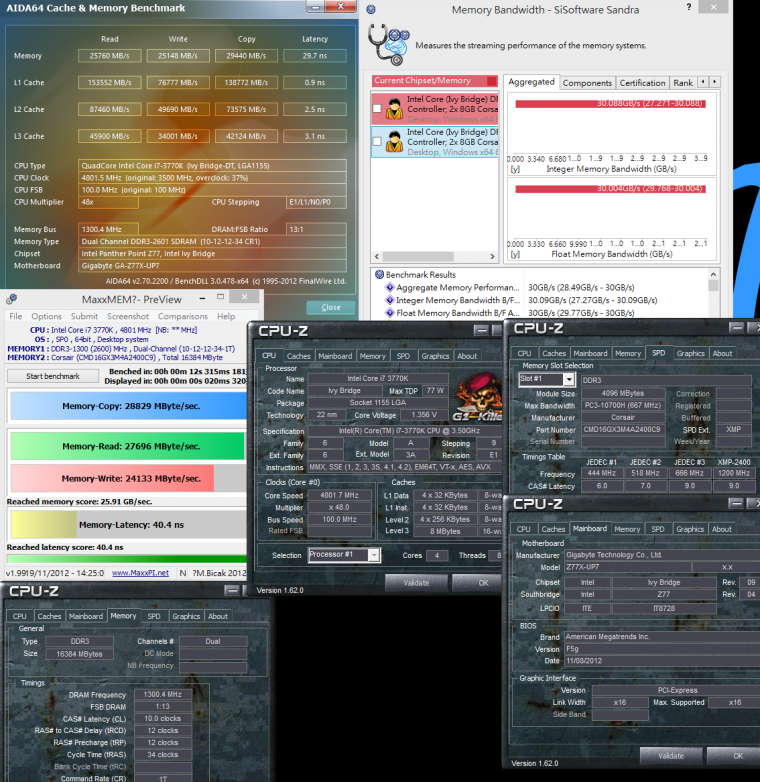The height and width of the screenshot is (782, 760).
Task: Click the G1-Killer skull logo in CPU-Z
Action: [477, 397]
